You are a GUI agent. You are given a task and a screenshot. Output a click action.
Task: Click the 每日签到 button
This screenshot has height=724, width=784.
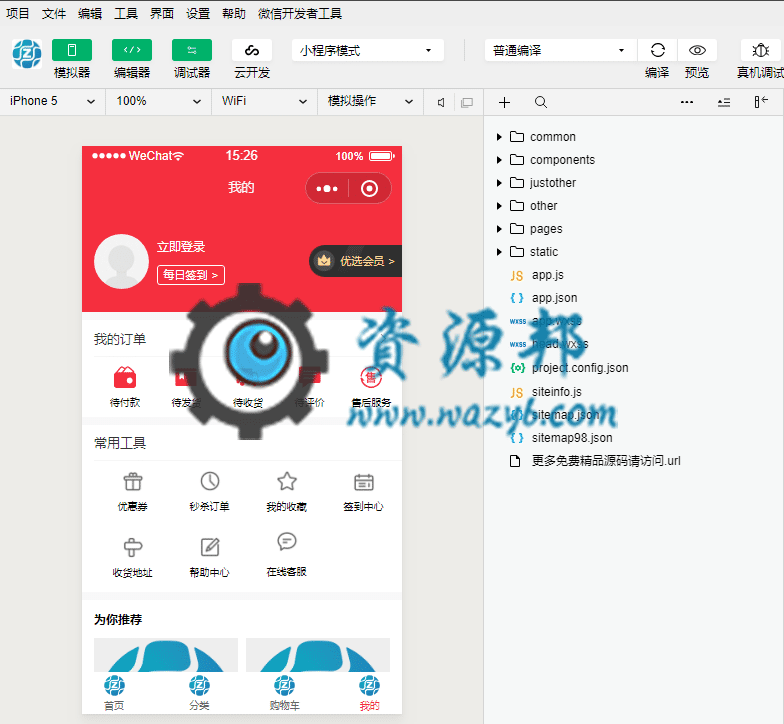[191, 275]
